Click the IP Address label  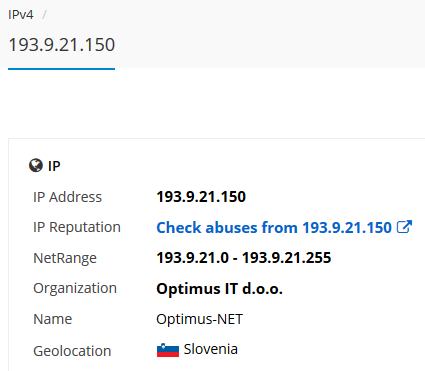click(x=67, y=197)
